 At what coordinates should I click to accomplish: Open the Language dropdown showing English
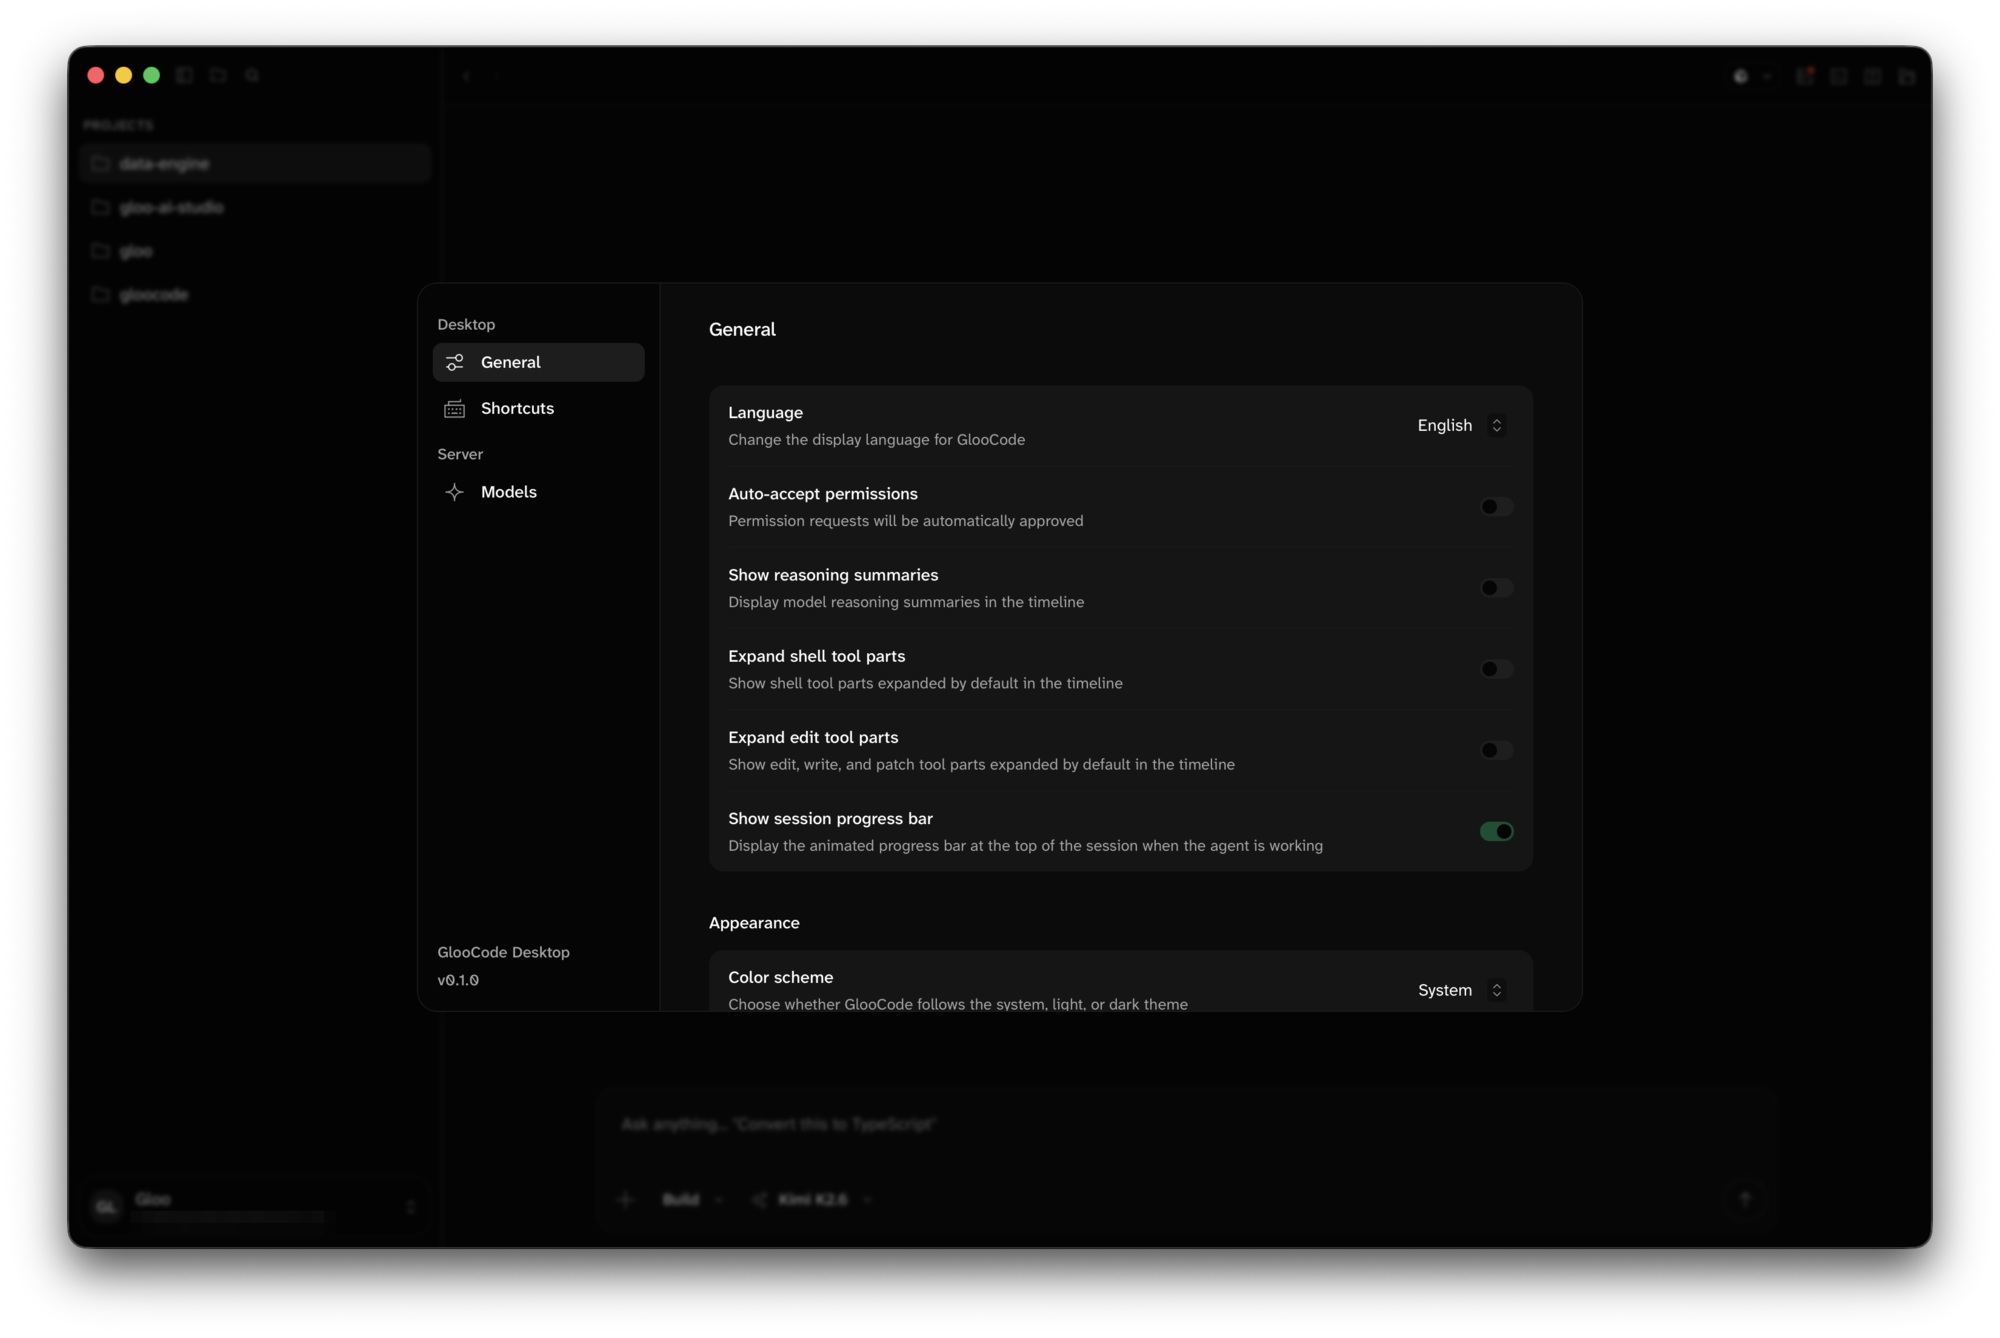[1460, 425]
